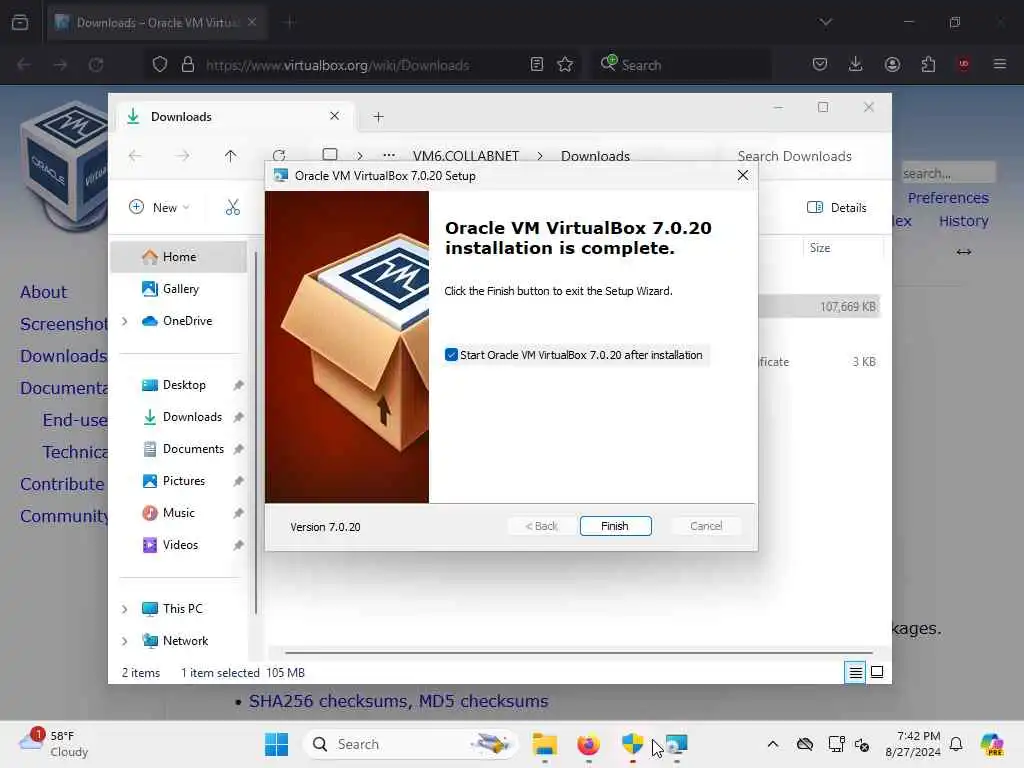Go up one folder level in Explorer
This screenshot has width=1024, height=768.
(x=231, y=156)
